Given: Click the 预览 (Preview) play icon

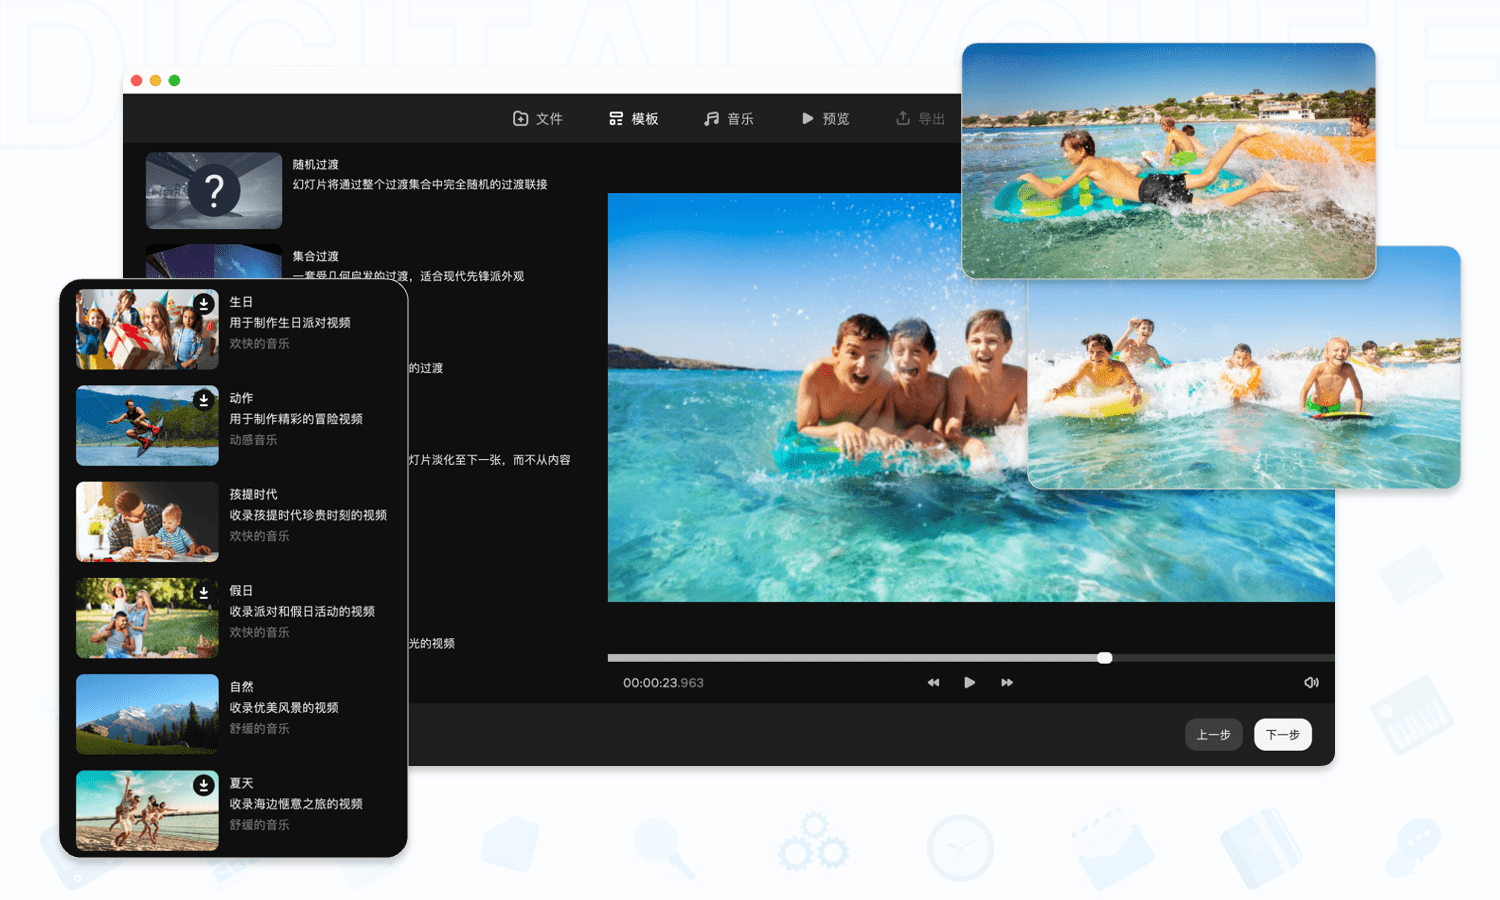Looking at the screenshot, I should pos(808,118).
